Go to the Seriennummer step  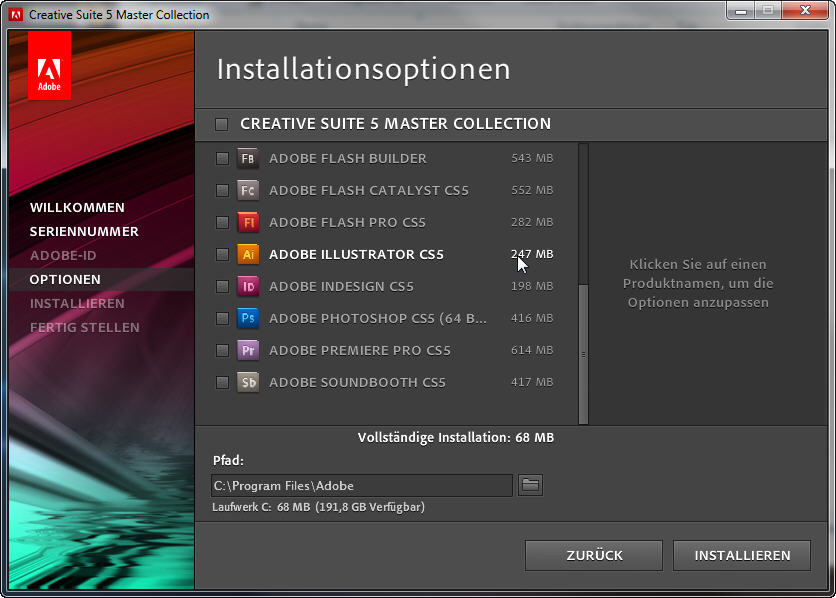(84, 231)
